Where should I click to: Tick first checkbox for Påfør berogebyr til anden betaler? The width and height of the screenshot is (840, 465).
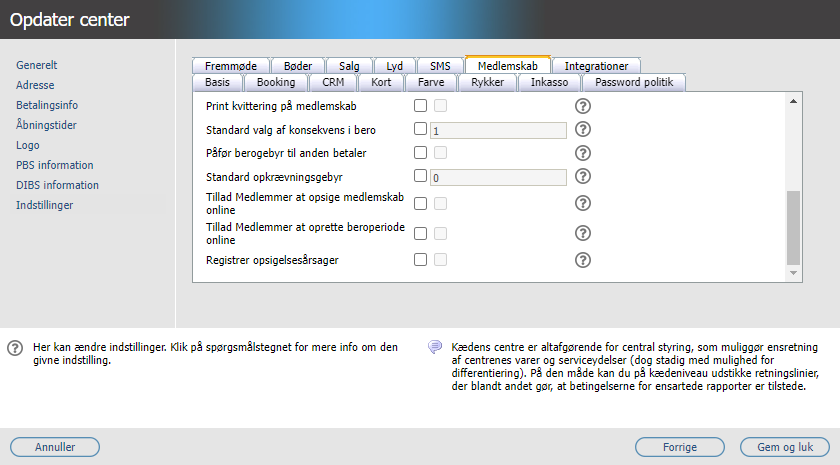tap(421, 153)
